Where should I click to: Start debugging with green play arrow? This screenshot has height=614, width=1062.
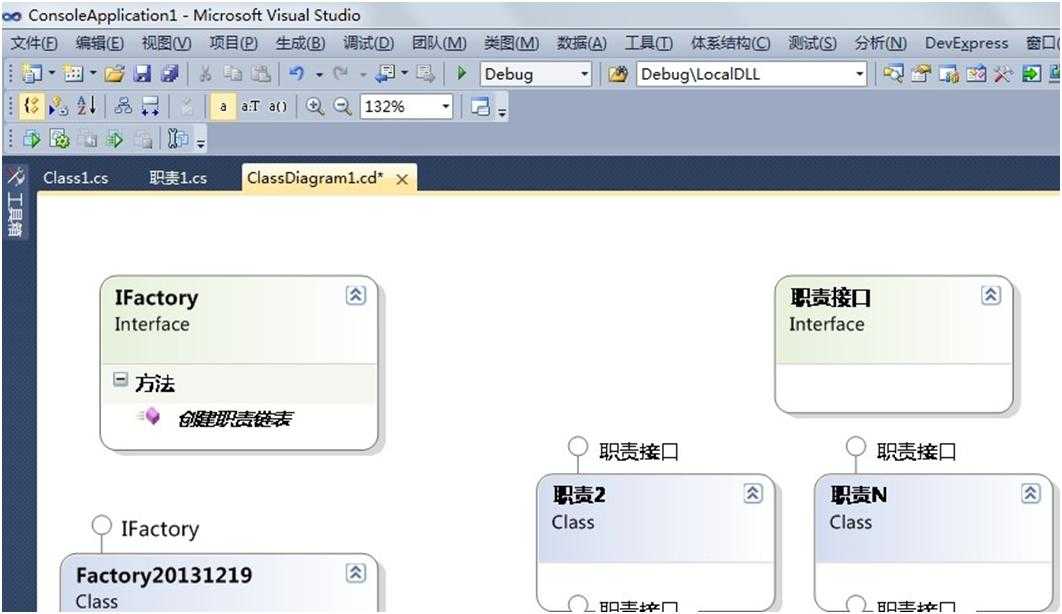point(462,73)
